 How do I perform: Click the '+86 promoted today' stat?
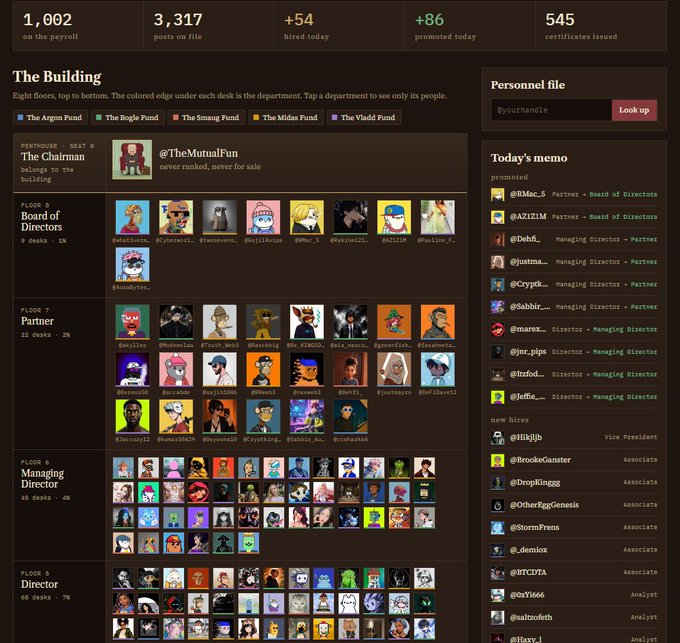(x=470, y=26)
